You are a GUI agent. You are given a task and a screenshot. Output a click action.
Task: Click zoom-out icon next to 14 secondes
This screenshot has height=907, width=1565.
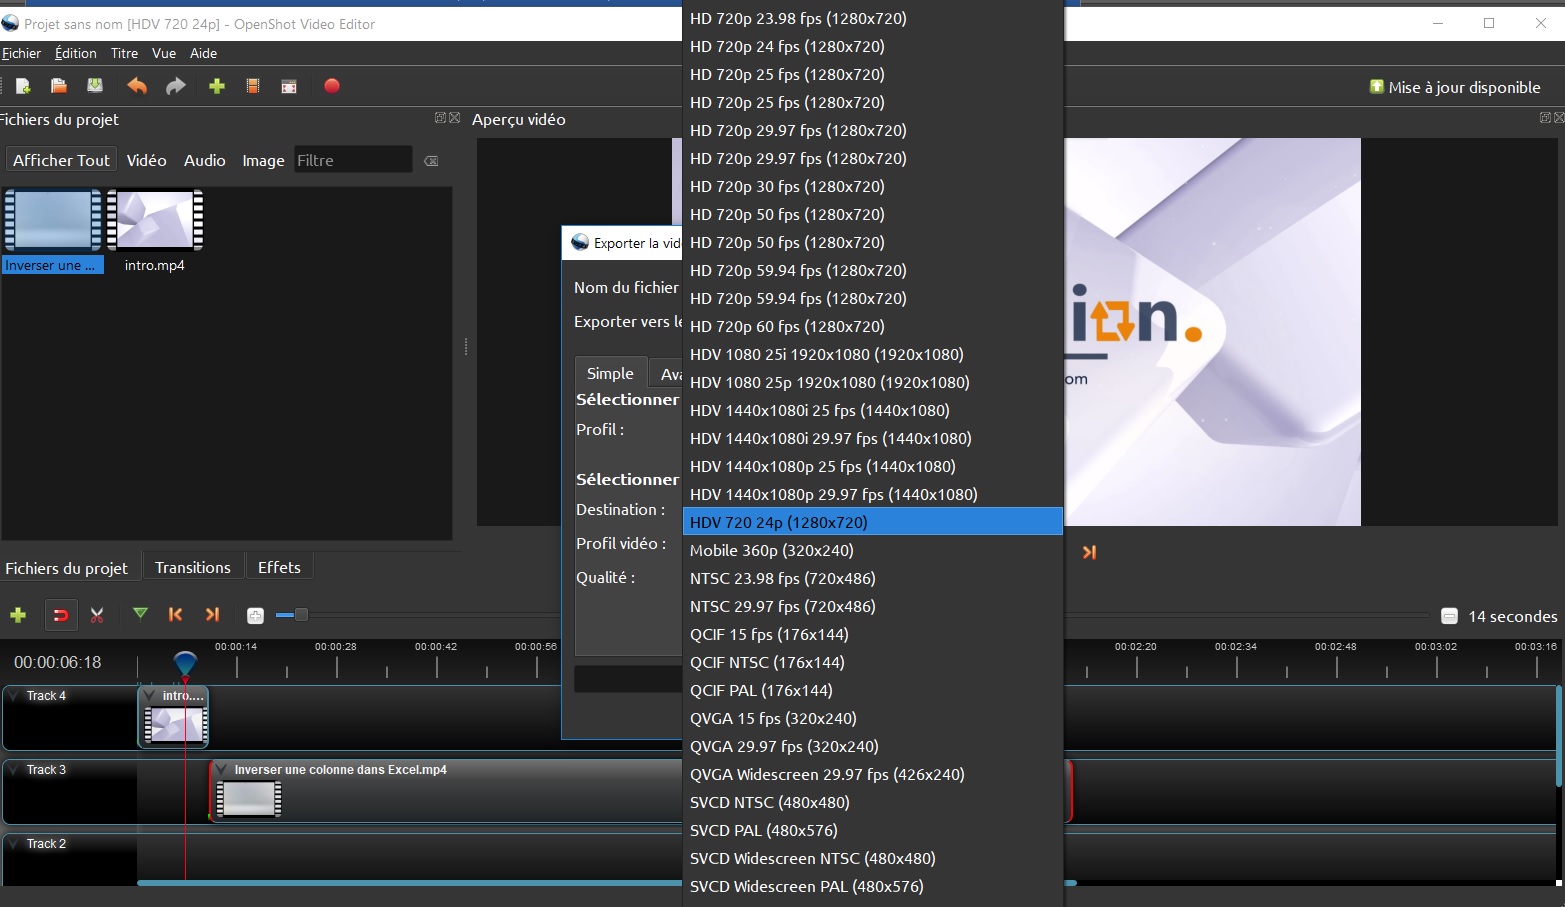(1449, 616)
